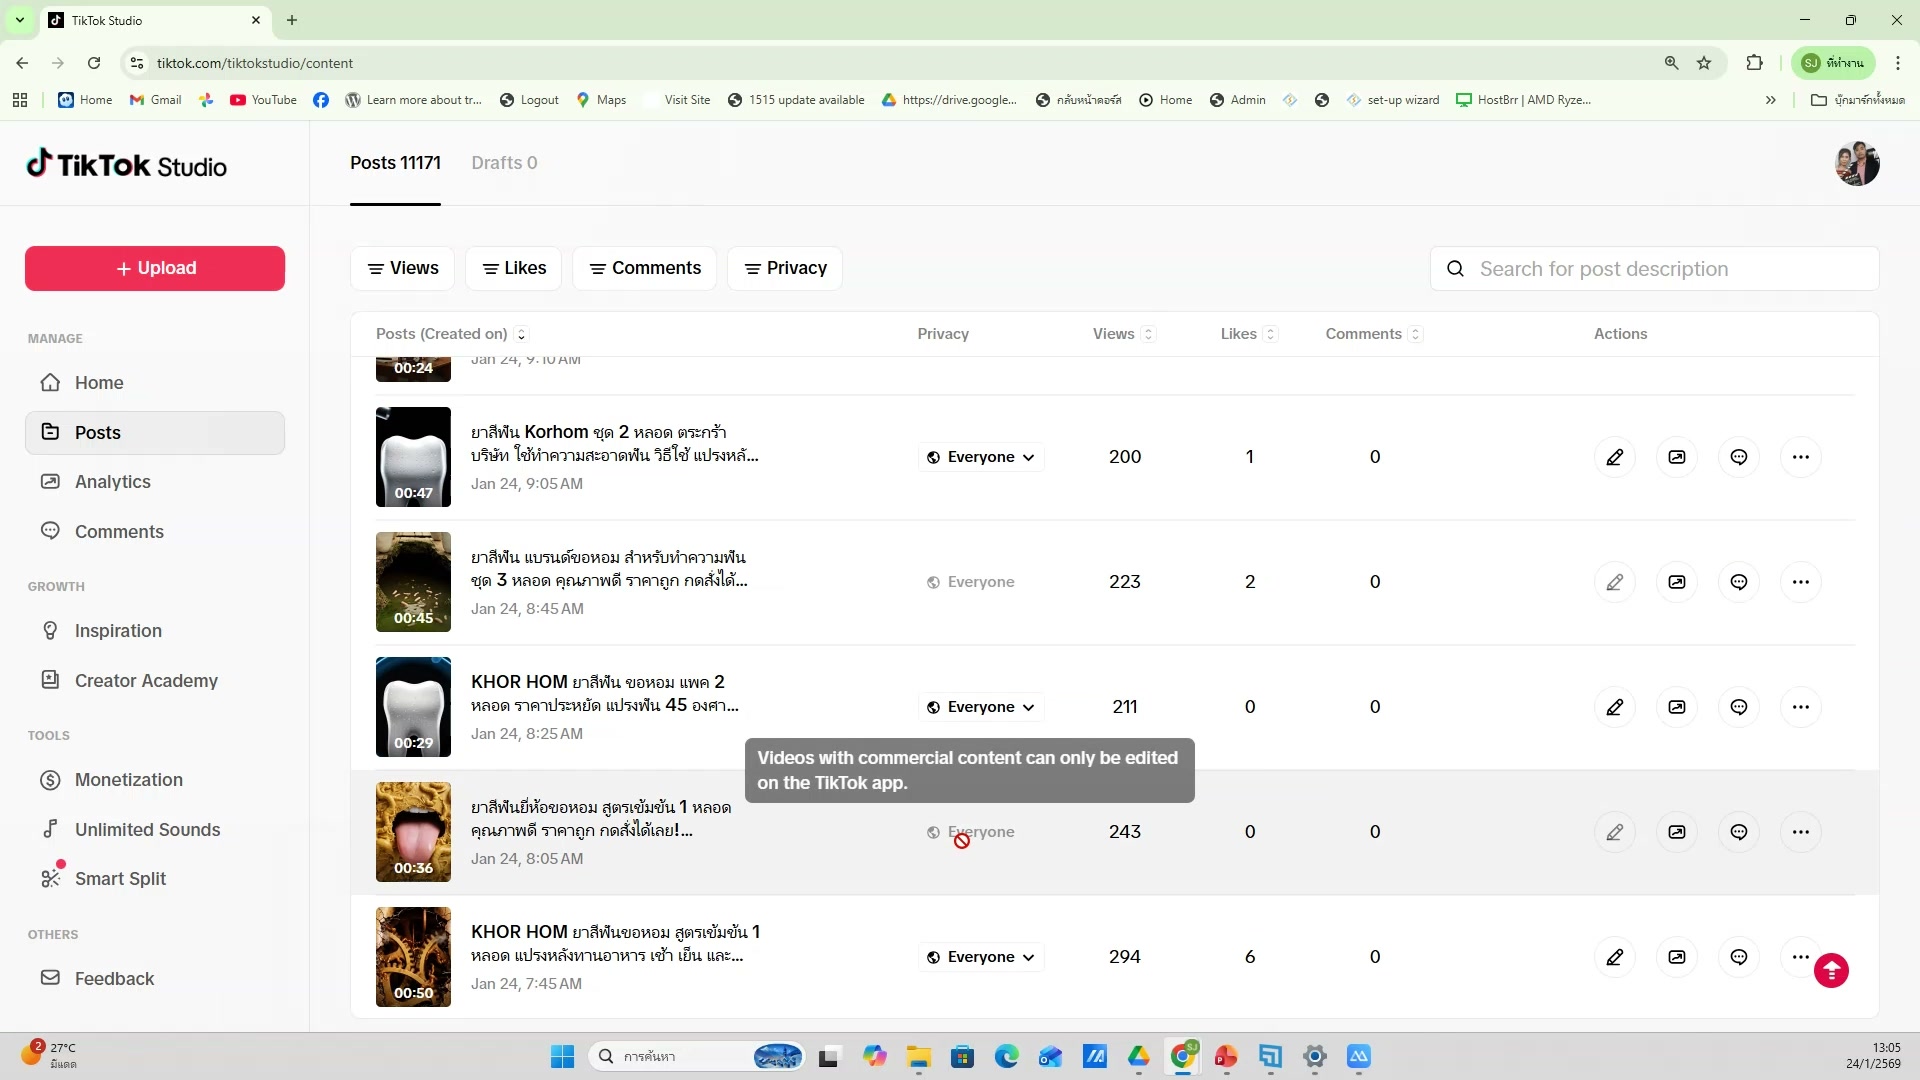This screenshot has width=1920, height=1080.
Task: Open the Monetization section
Action: point(128,779)
